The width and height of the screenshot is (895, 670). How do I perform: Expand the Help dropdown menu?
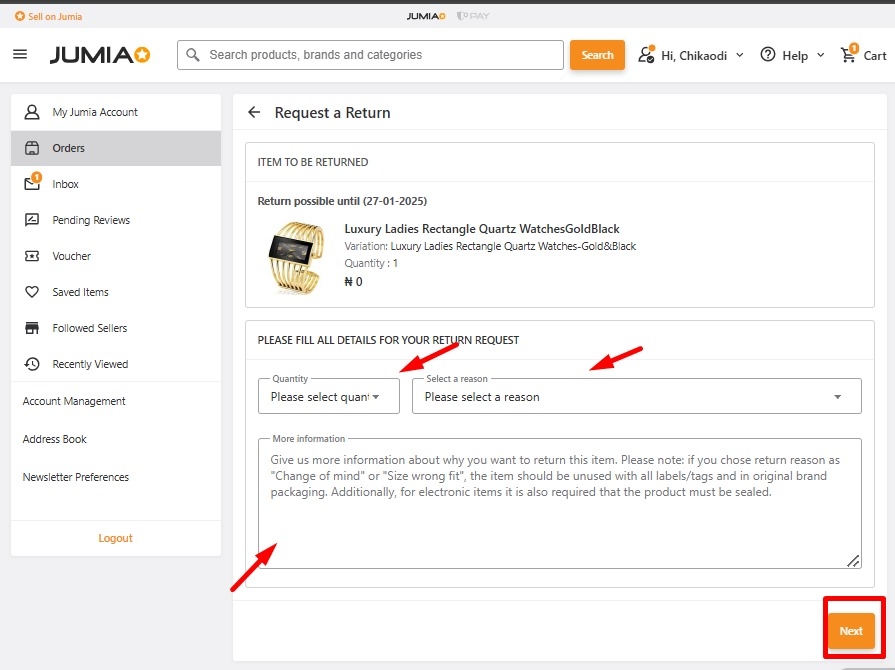click(x=792, y=55)
